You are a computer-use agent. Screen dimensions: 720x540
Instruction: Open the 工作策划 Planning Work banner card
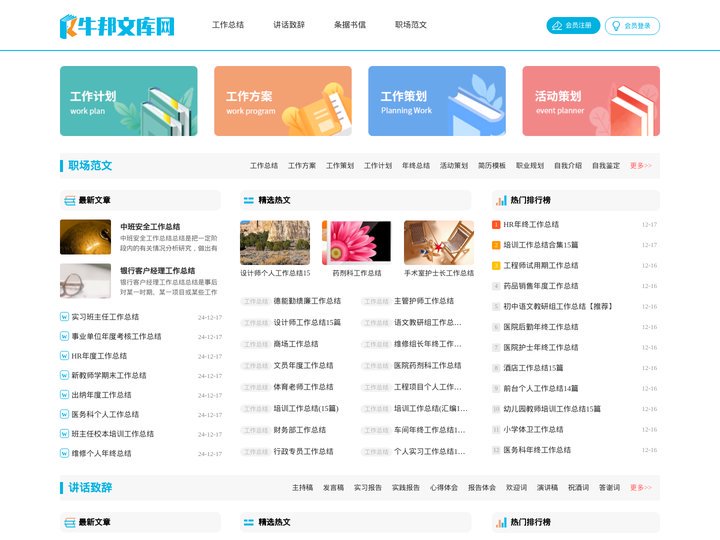[x=437, y=101]
